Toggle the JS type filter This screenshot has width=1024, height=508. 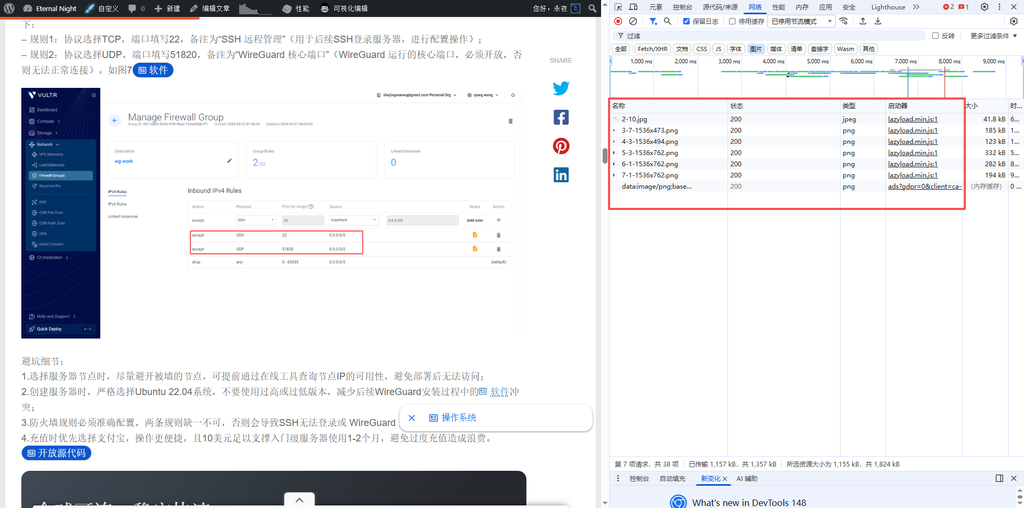tap(718, 49)
